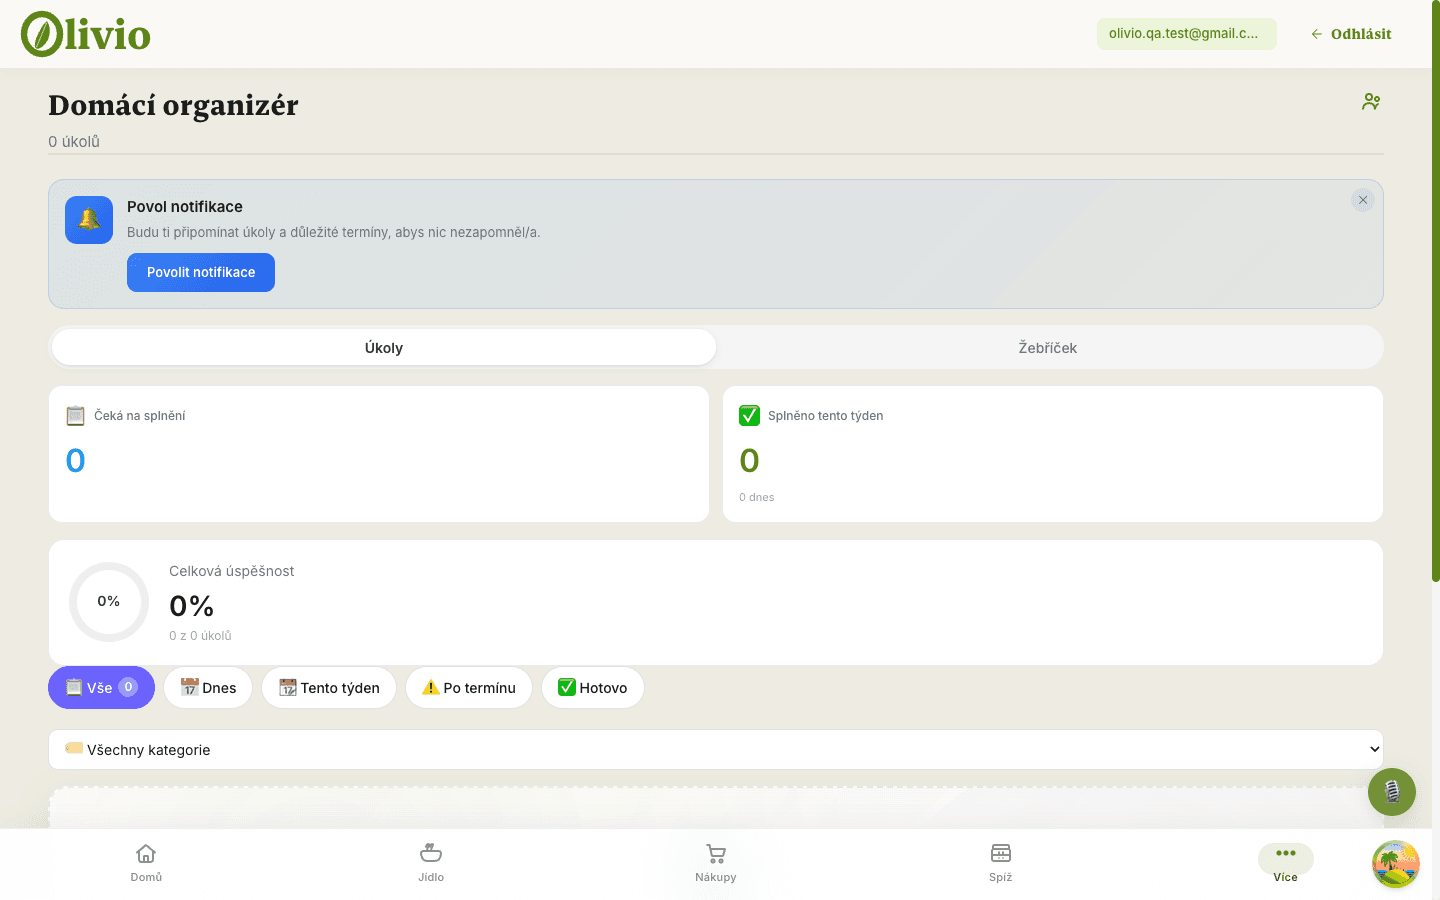1440x900 pixels.
Task: Open Nákupy cart in bottom navigation
Action: [x=716, y=863]
